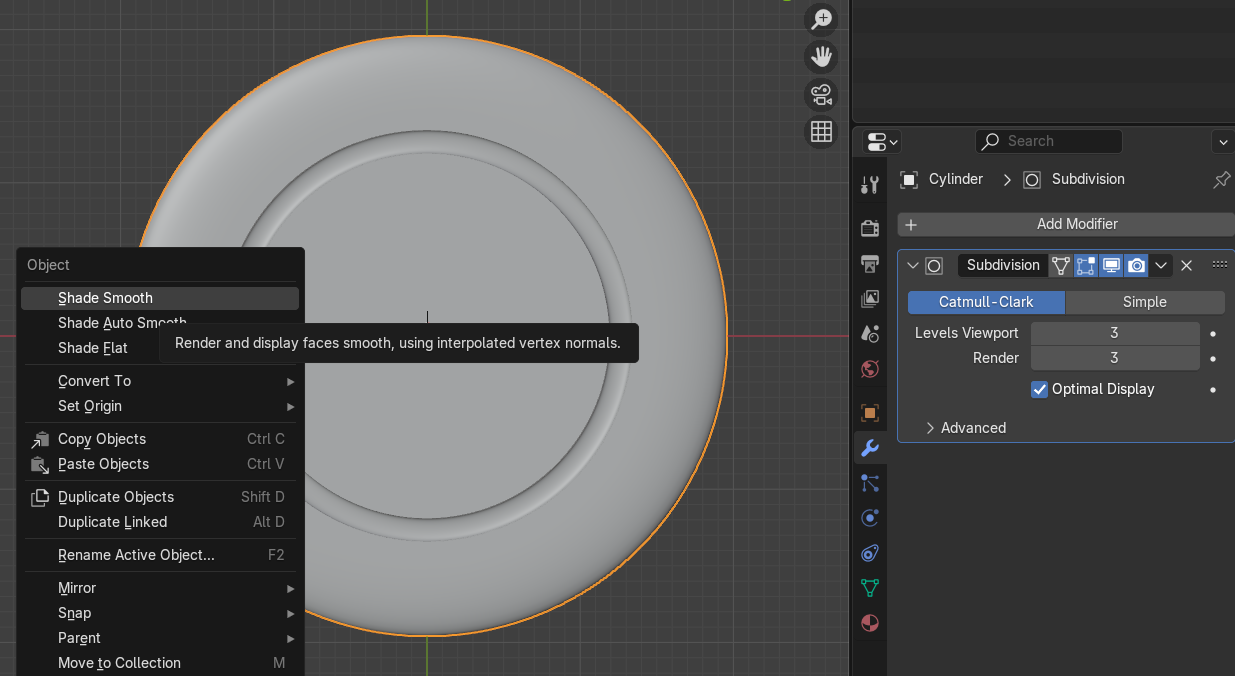Toggle modifier display in Edit Mode
Image resolution: width=1235 pixels, height=676 pixels.
click(x=1086, y=265)
